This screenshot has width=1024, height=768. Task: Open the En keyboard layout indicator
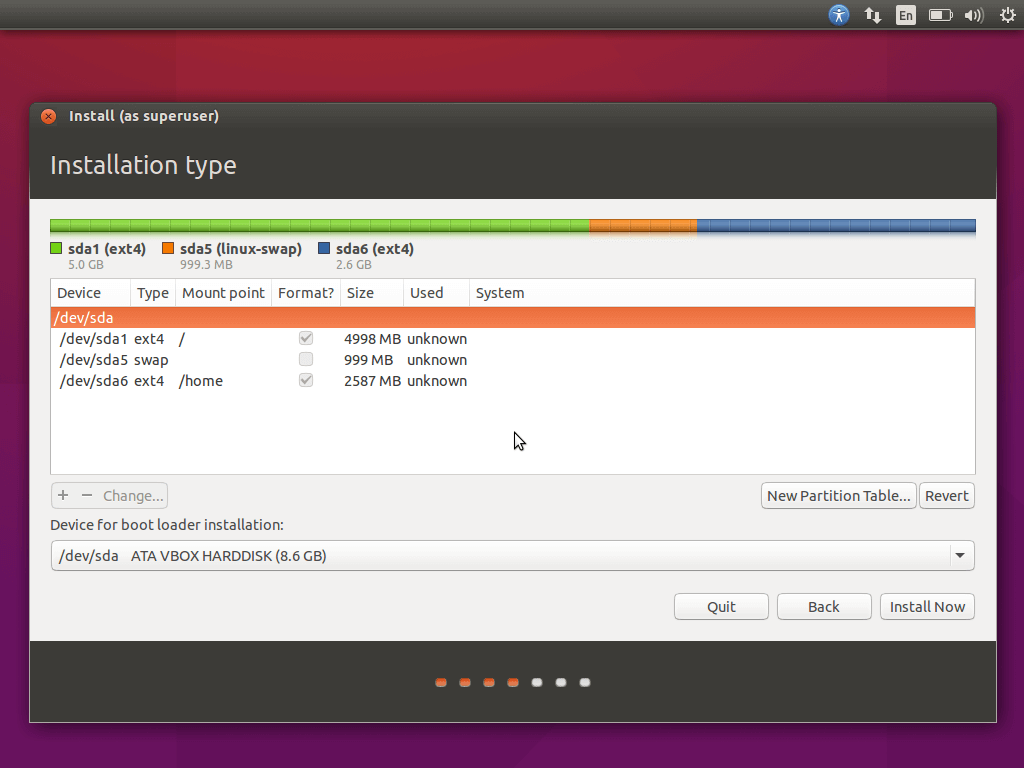[905, 15]
